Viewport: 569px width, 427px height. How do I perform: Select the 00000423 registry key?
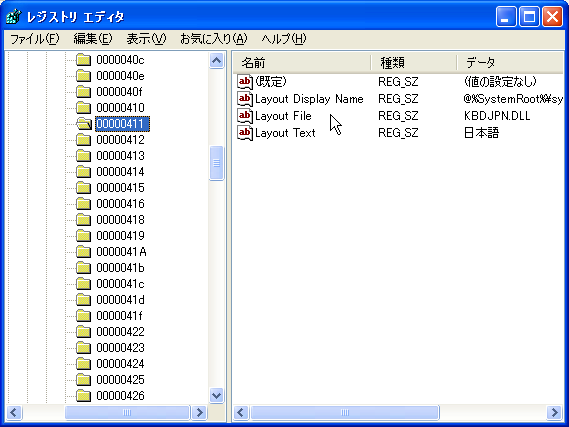[x=120, y=348]
